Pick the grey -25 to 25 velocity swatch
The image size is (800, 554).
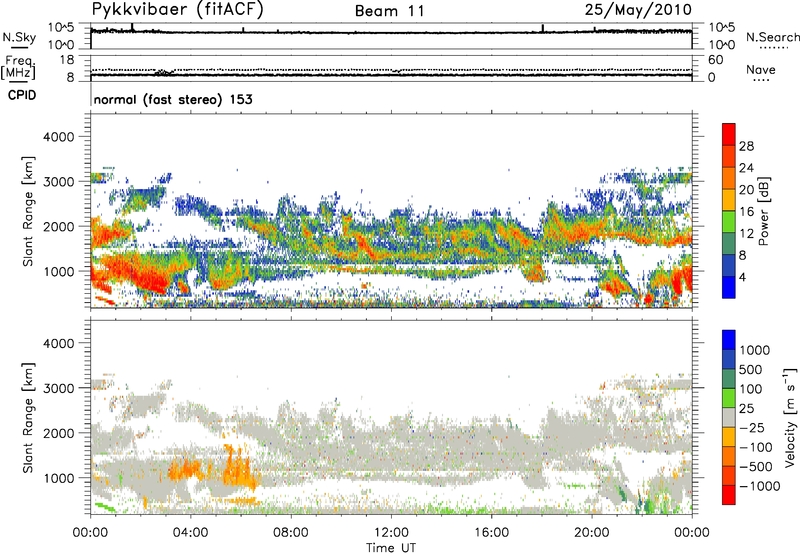coord(729,417)
